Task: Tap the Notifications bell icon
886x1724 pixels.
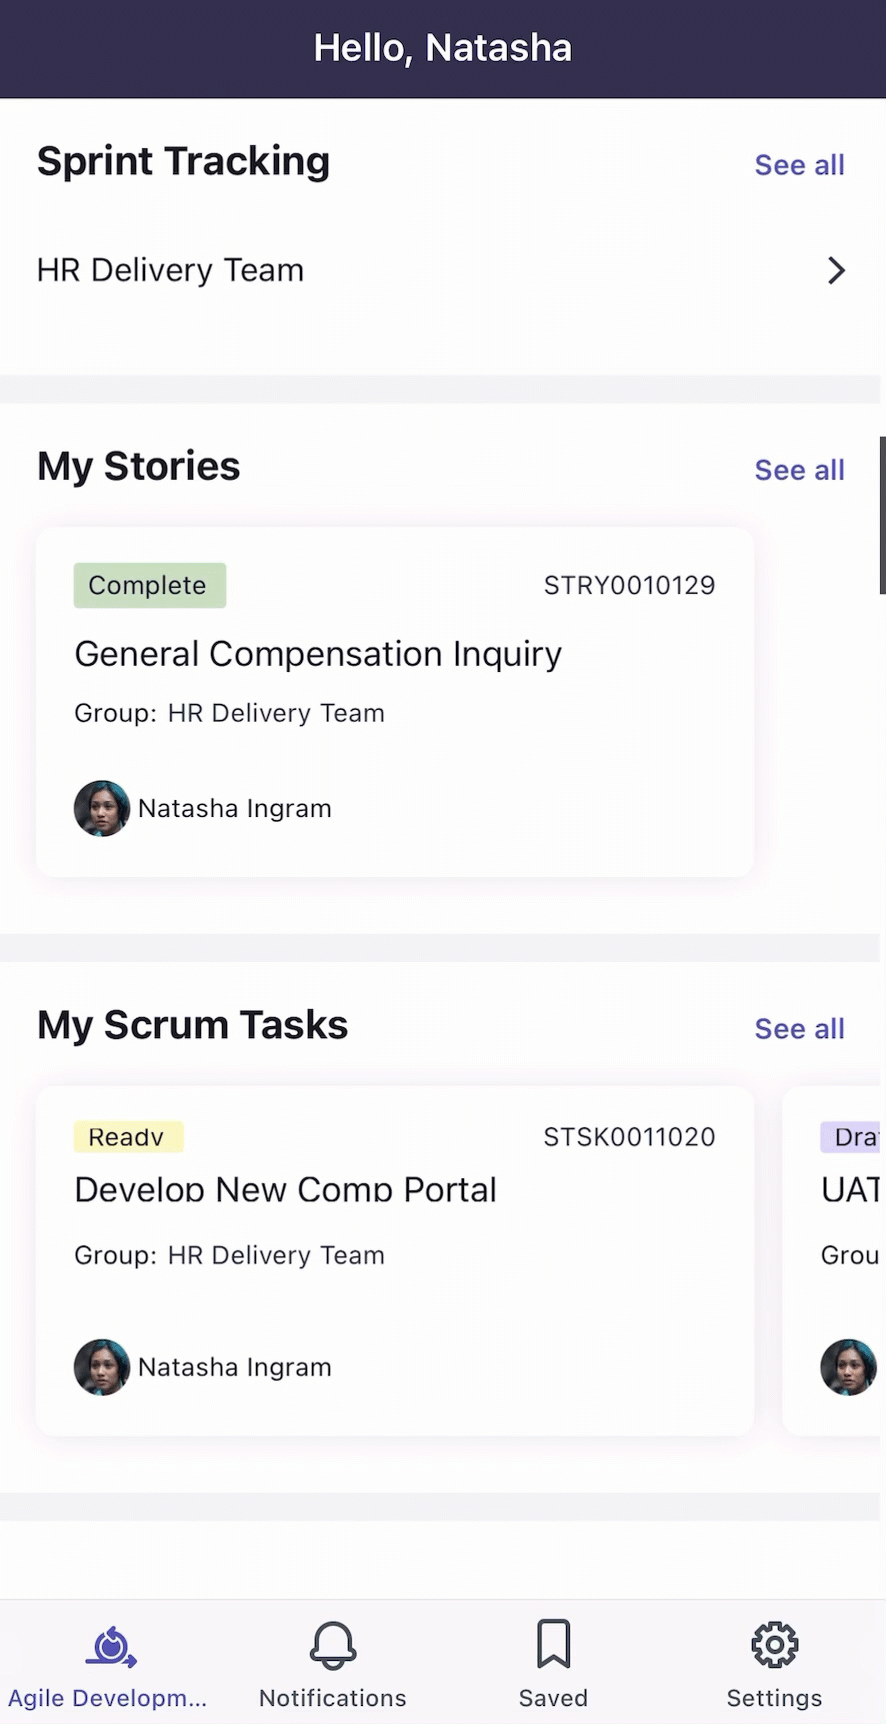Action: pos(333,1645)
